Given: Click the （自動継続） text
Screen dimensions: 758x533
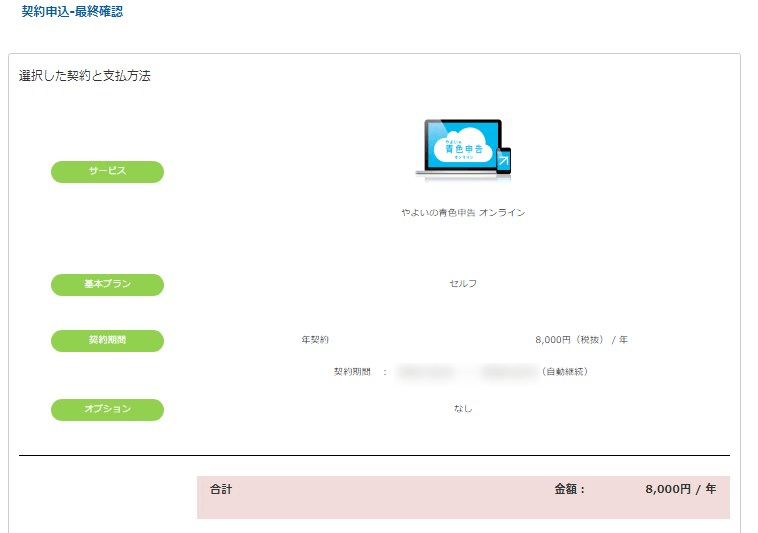Looking at the screenshot, I should pyautogui.click(x=565, y=372).
